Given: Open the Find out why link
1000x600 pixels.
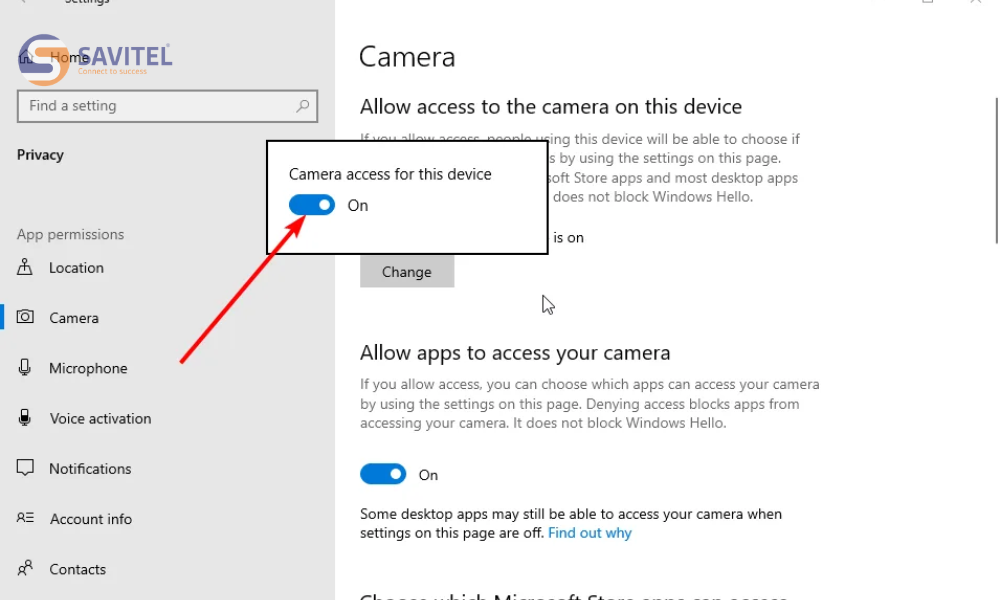Looking at the screenshot, I should coord(589,533).
